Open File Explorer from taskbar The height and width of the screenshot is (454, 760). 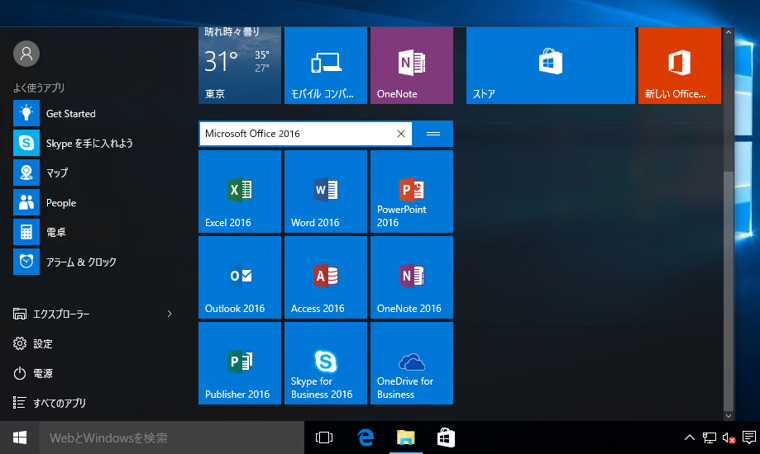point(406,438)
